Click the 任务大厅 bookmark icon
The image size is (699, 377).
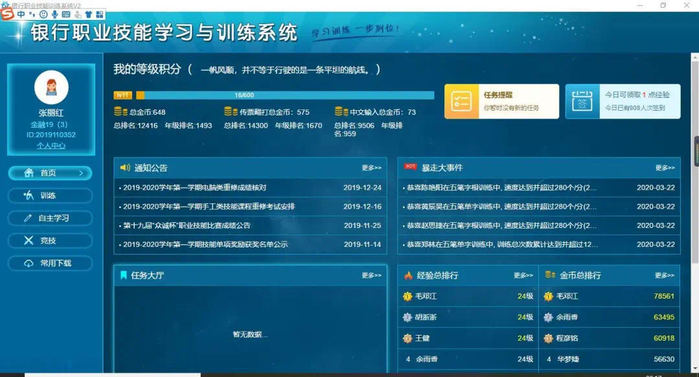point(124,275)
